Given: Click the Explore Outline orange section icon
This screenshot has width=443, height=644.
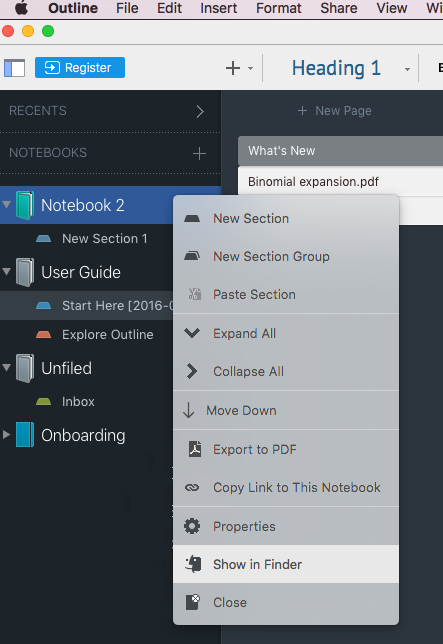Looking at the screenshot, I should (44, 335).
